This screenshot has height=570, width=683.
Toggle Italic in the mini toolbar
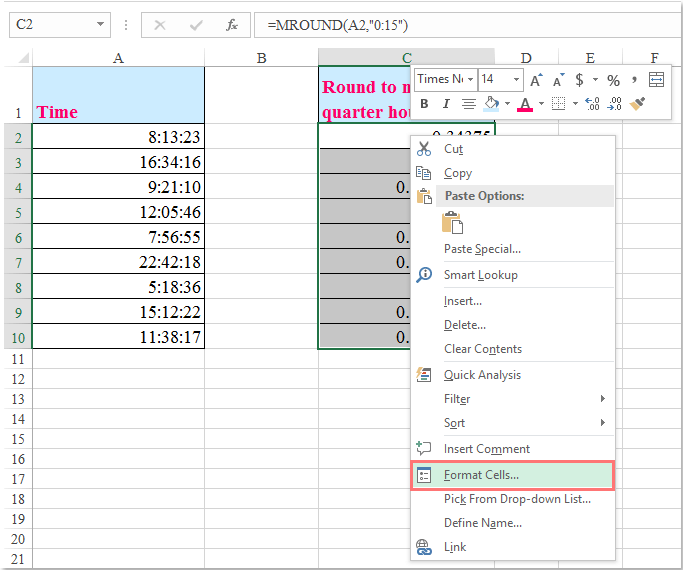[x=446, y=104]
